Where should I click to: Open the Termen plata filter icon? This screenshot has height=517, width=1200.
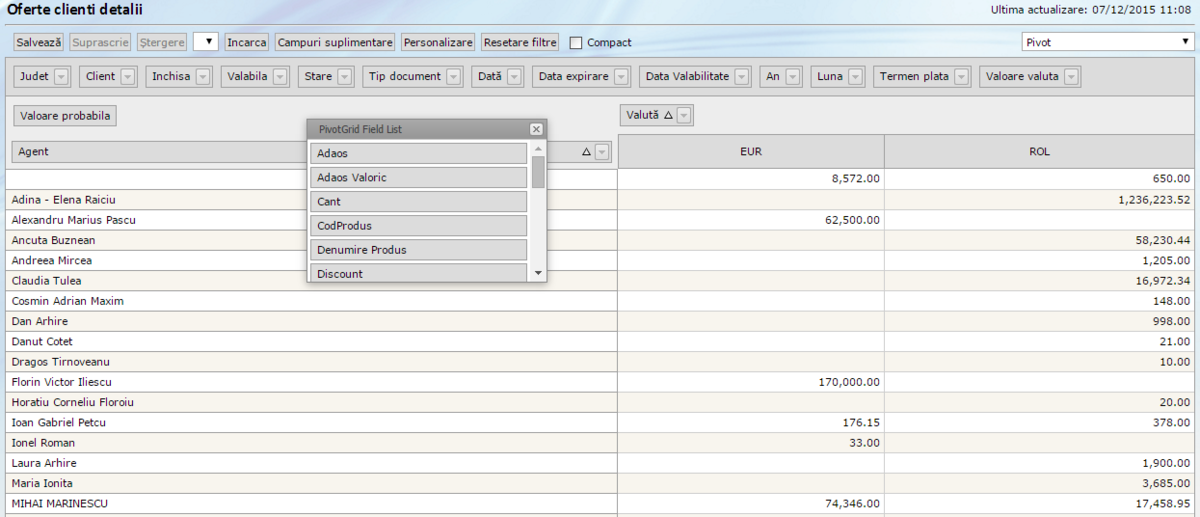(961, 77)
